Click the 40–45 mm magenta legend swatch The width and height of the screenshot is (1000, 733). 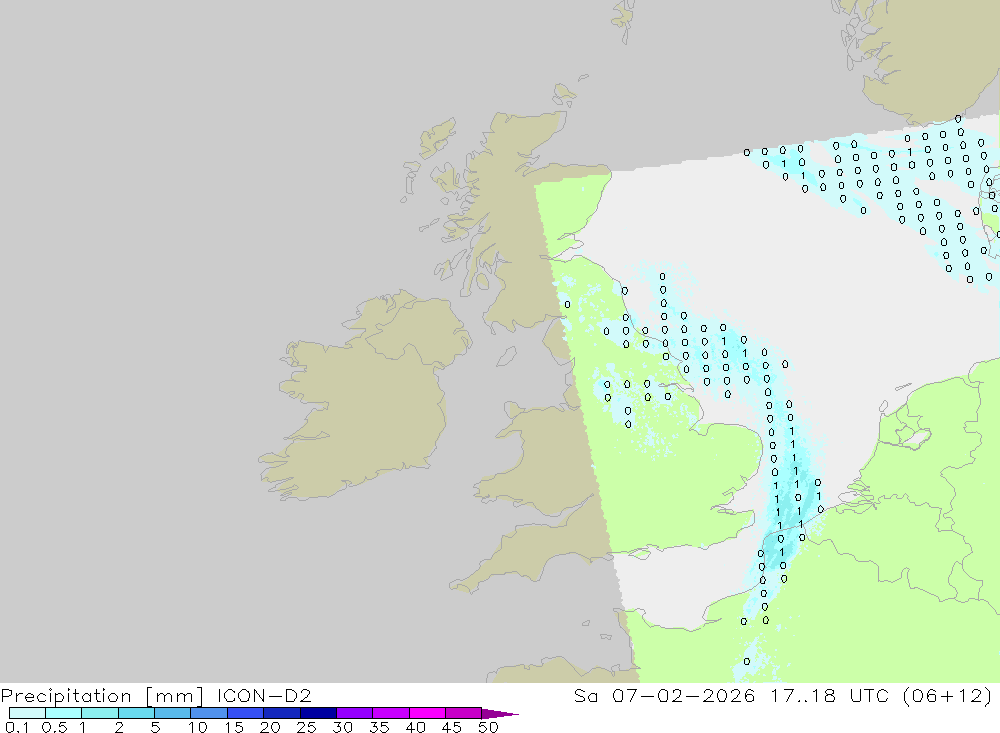point(427,713)
